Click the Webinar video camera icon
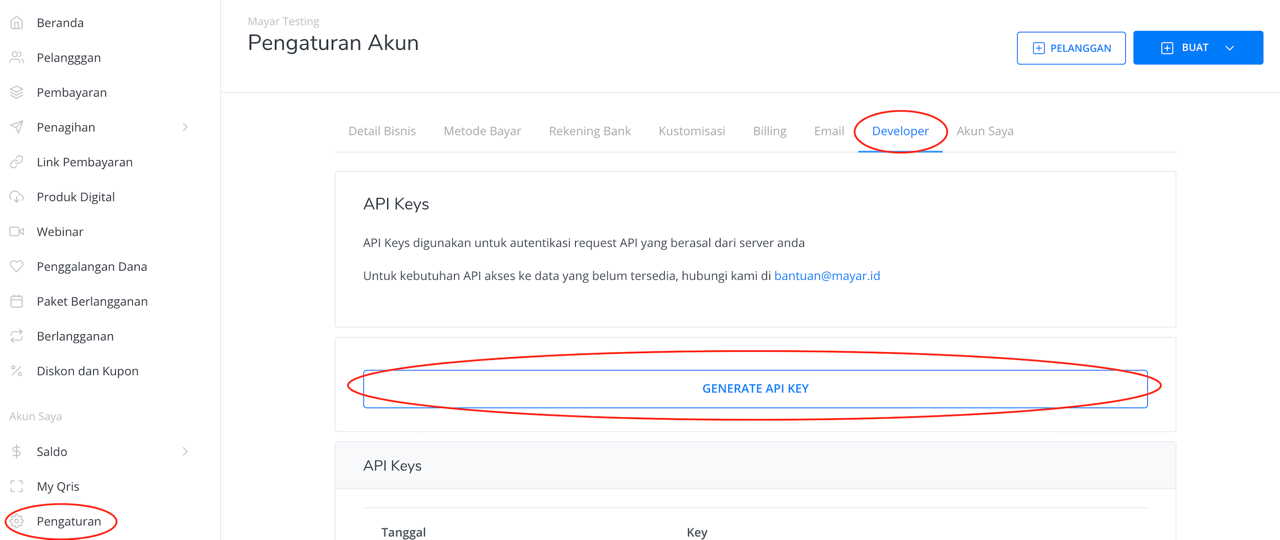 (x=17, y=231)
